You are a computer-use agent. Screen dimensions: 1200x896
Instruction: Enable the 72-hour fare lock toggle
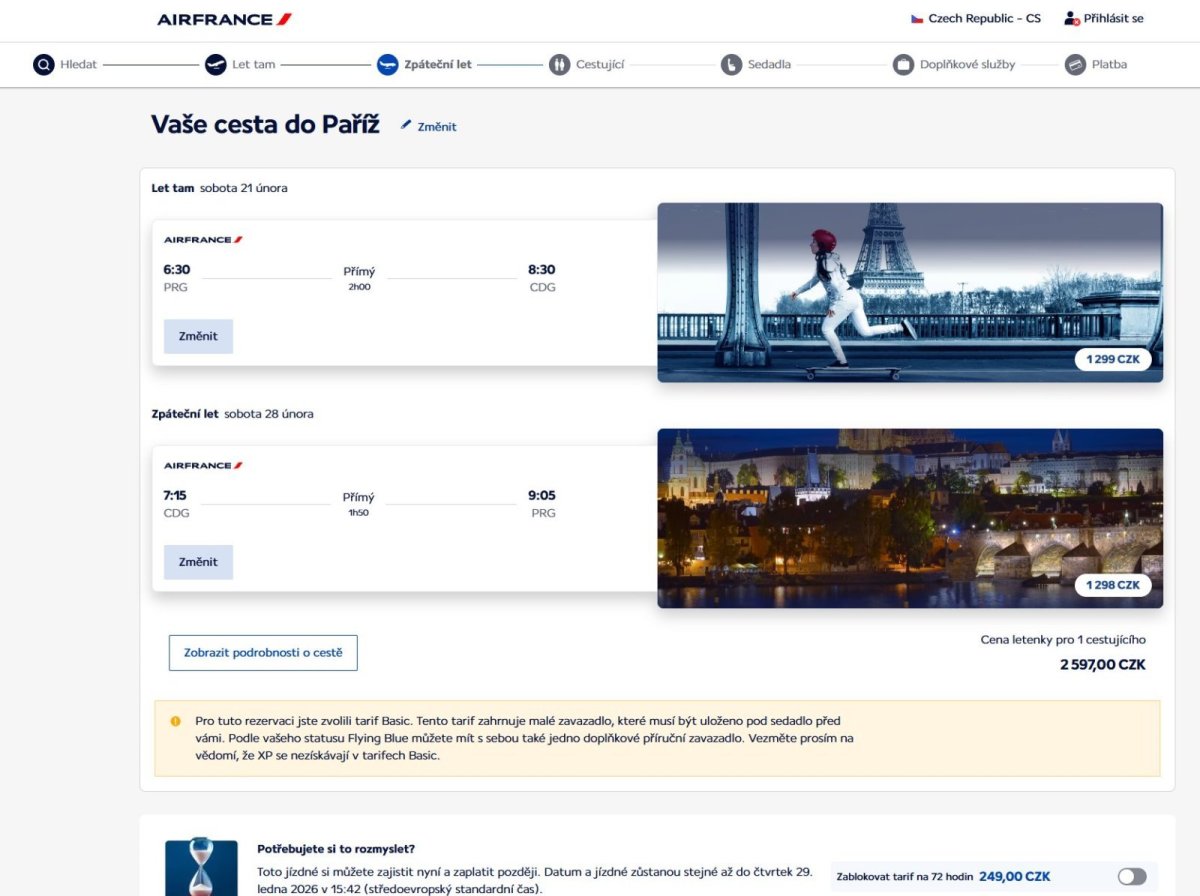[x=1131, y=876]
